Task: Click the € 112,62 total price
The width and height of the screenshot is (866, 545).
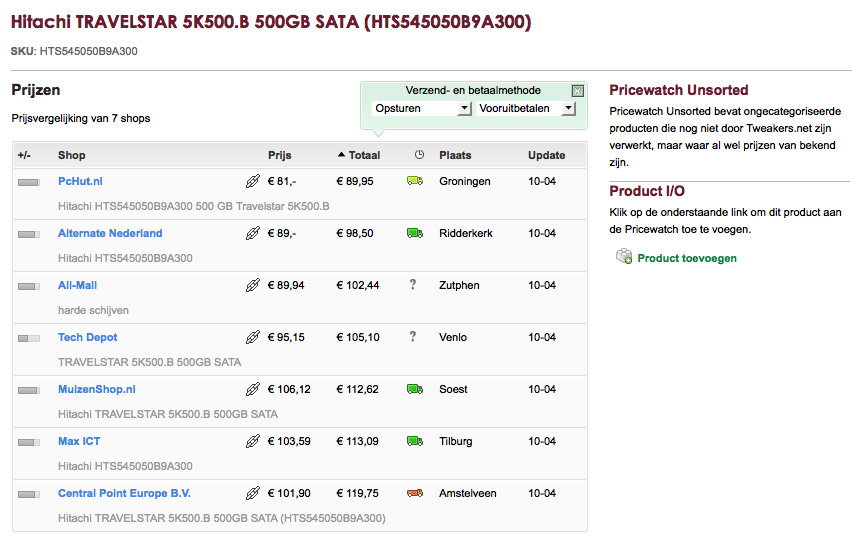Action: 357,389
